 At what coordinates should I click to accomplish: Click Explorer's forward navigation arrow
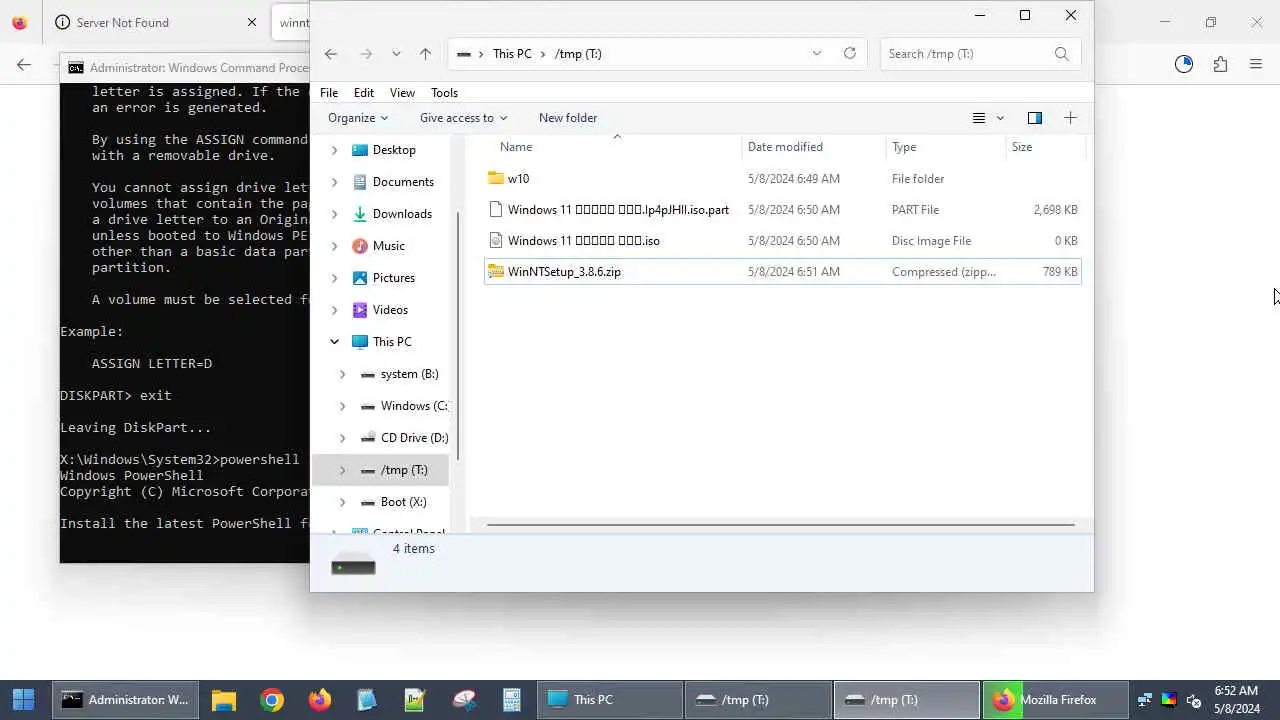366,54
